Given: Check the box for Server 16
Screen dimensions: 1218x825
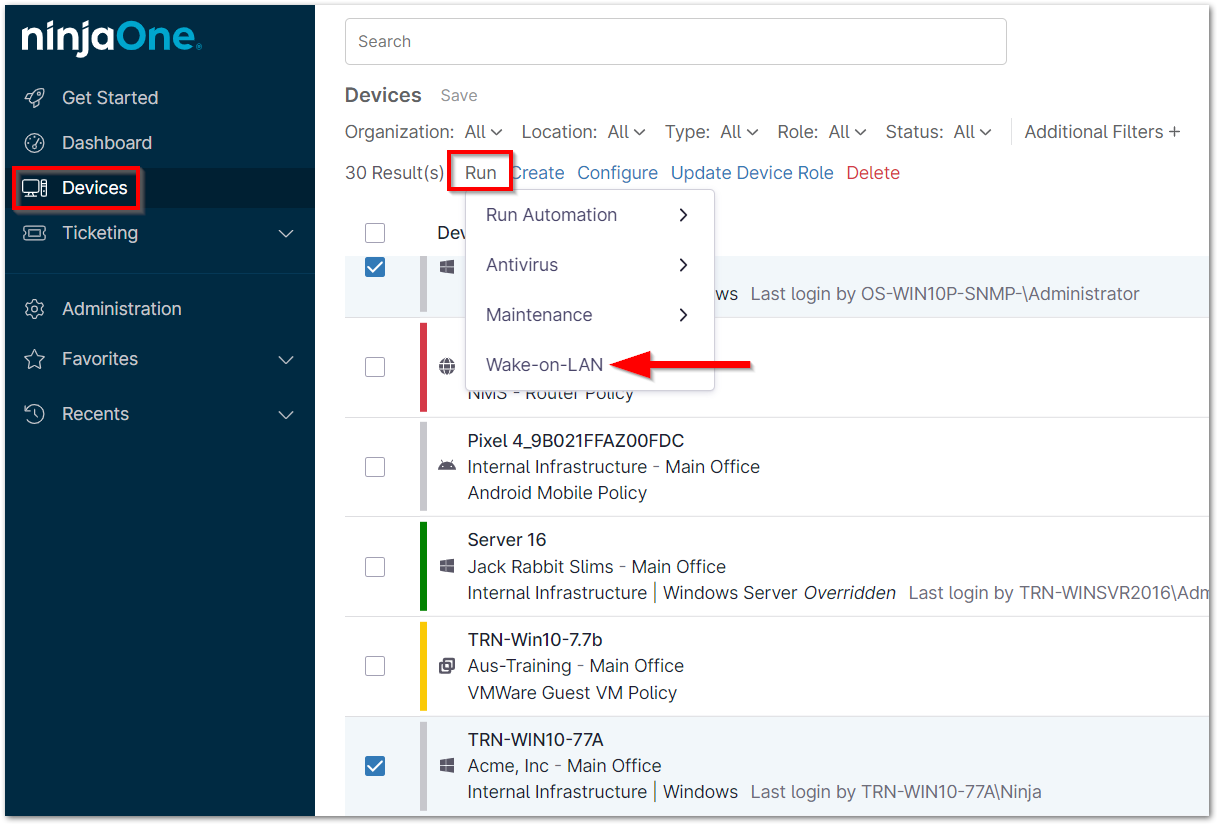Looking at the screenshot, I should pos(375,567).
